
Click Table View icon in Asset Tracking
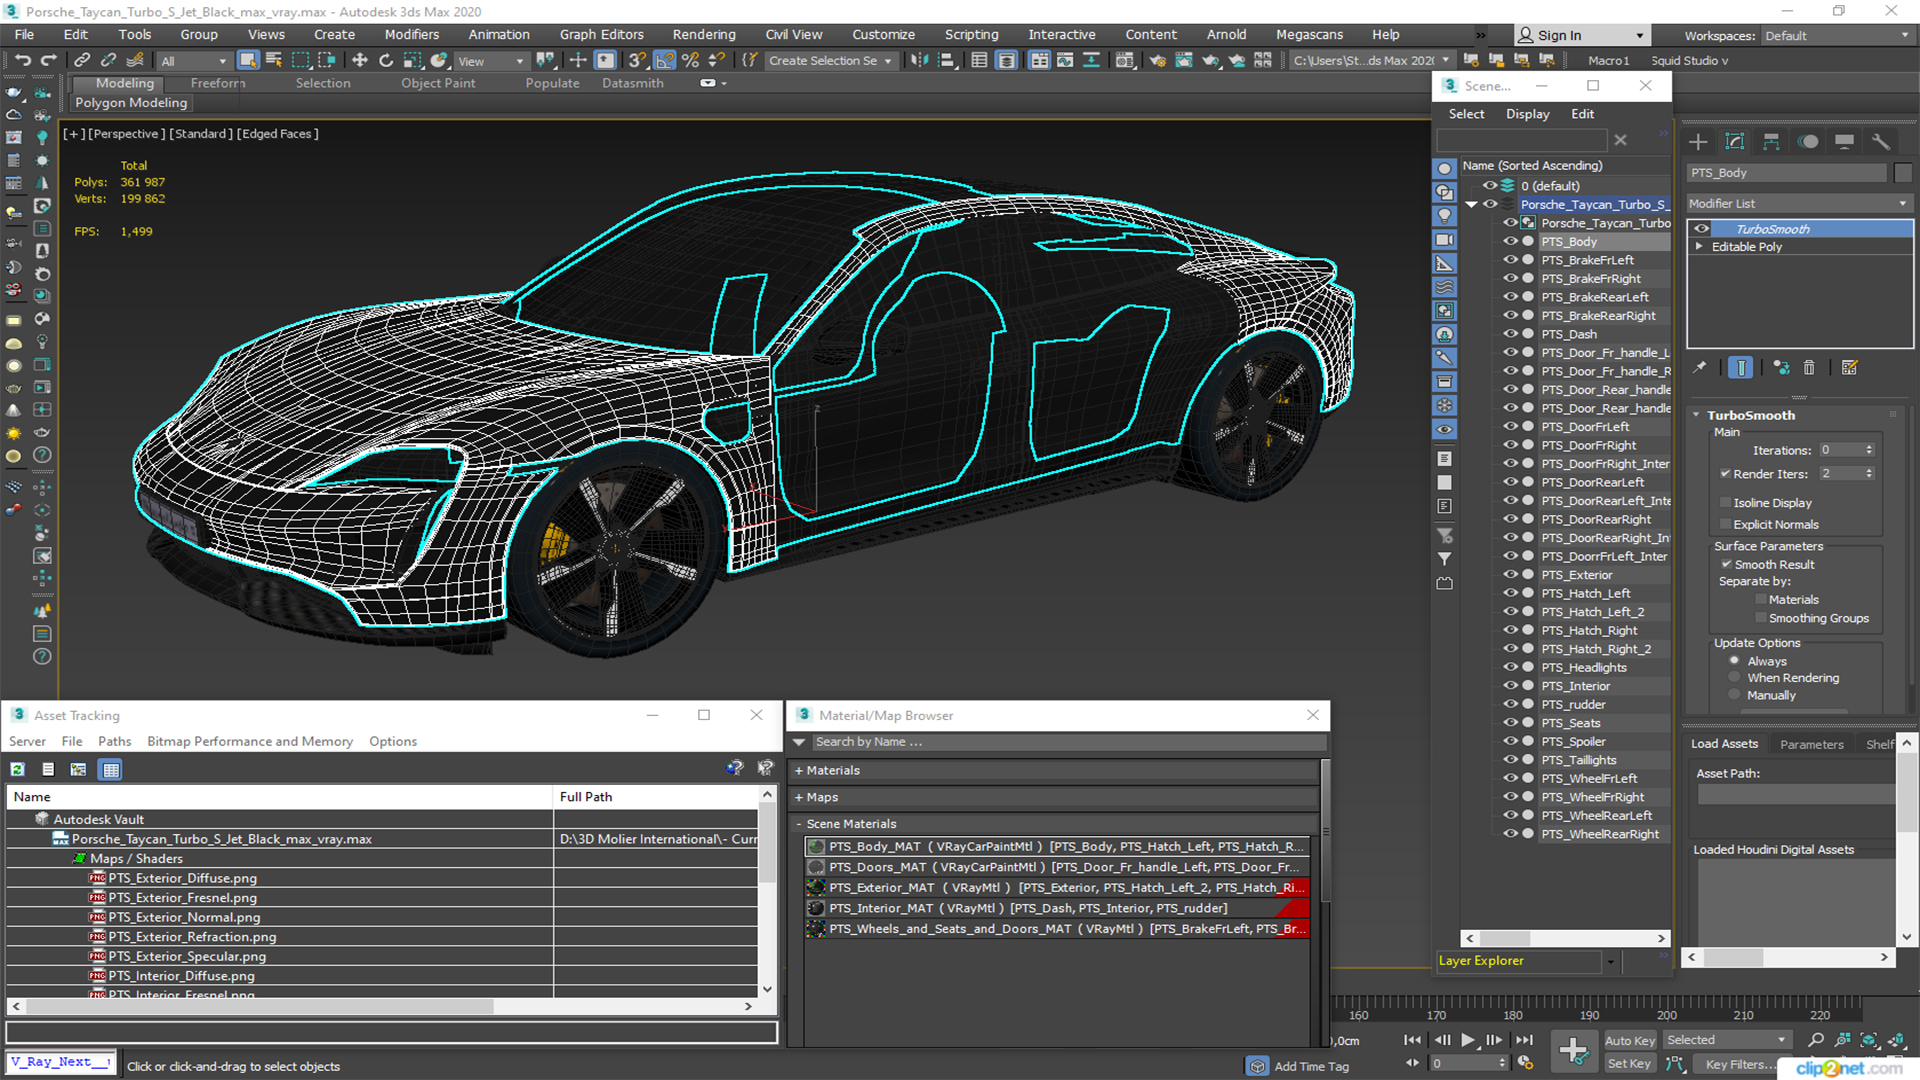pos(111,769)
